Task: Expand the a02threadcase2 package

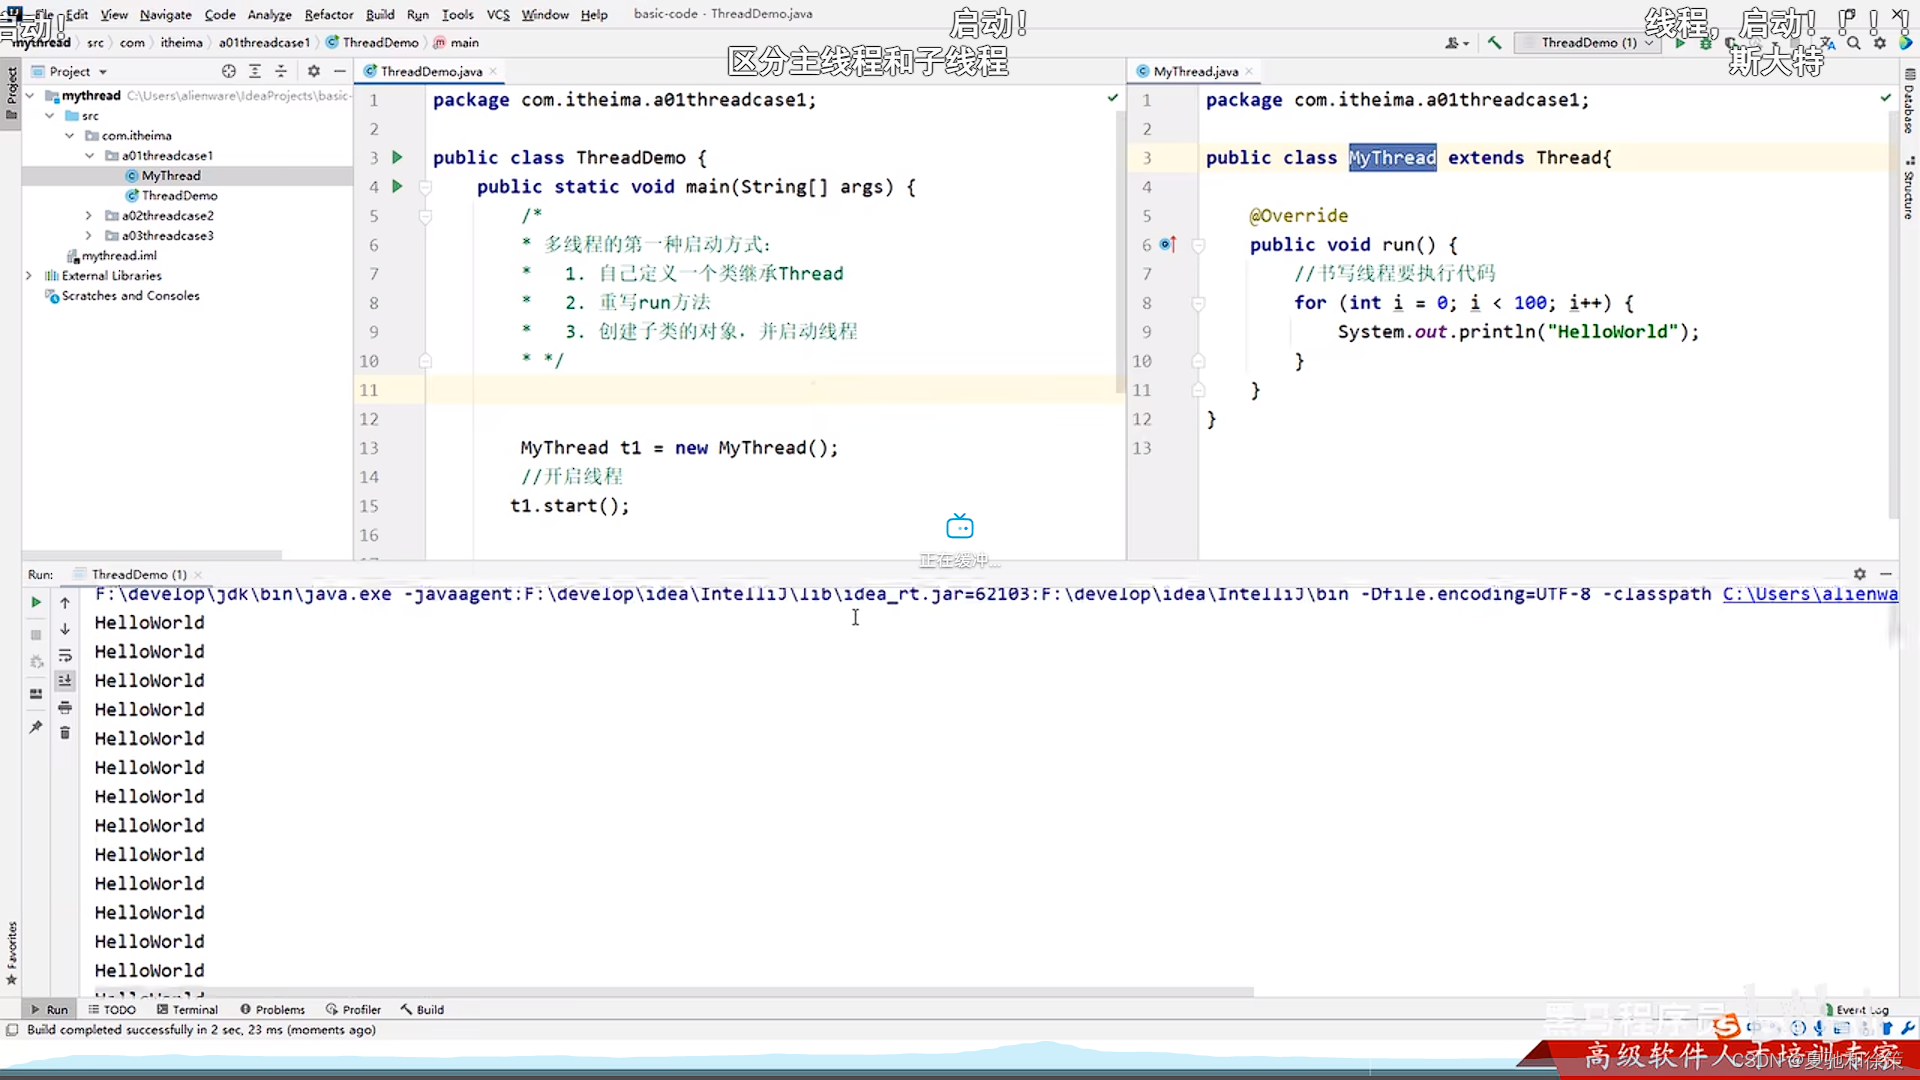Action: click(x=89, y=215)
